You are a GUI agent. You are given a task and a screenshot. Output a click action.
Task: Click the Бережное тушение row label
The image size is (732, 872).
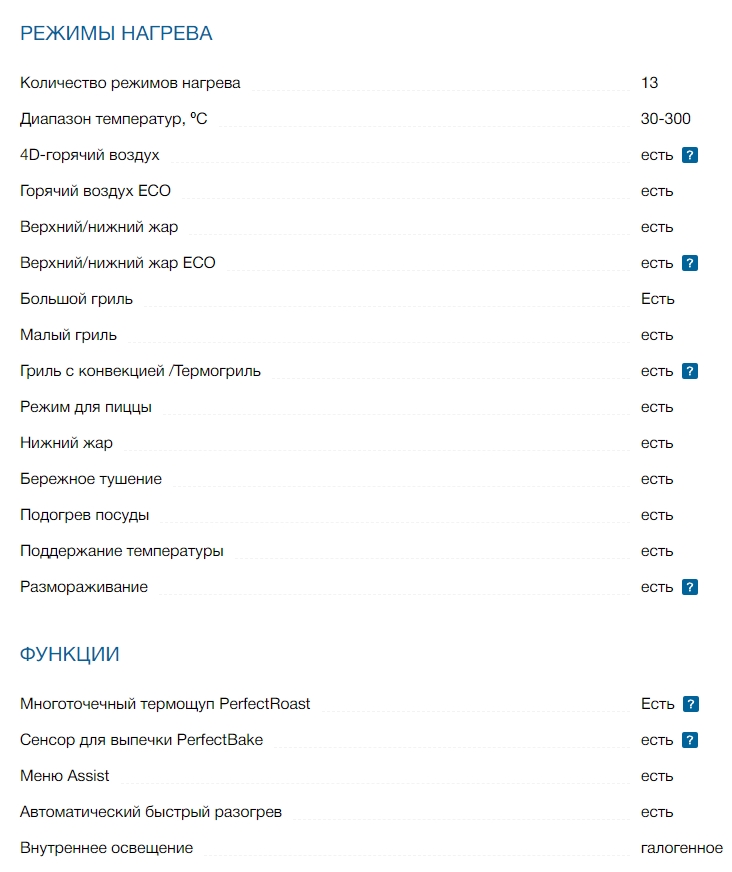point(91,479)
